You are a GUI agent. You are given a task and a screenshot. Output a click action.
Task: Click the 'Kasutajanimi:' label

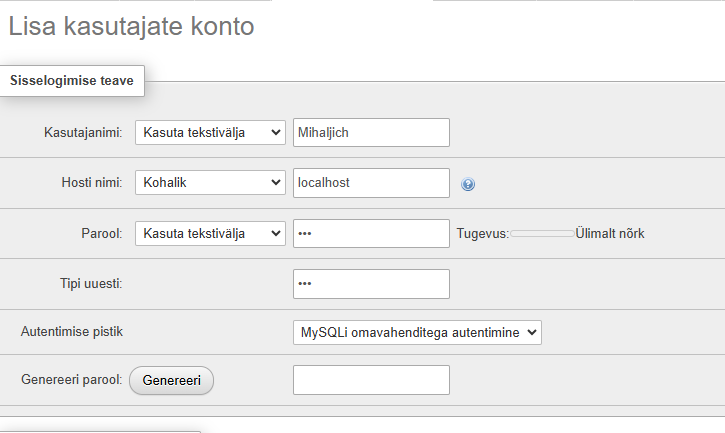[83, 133]
